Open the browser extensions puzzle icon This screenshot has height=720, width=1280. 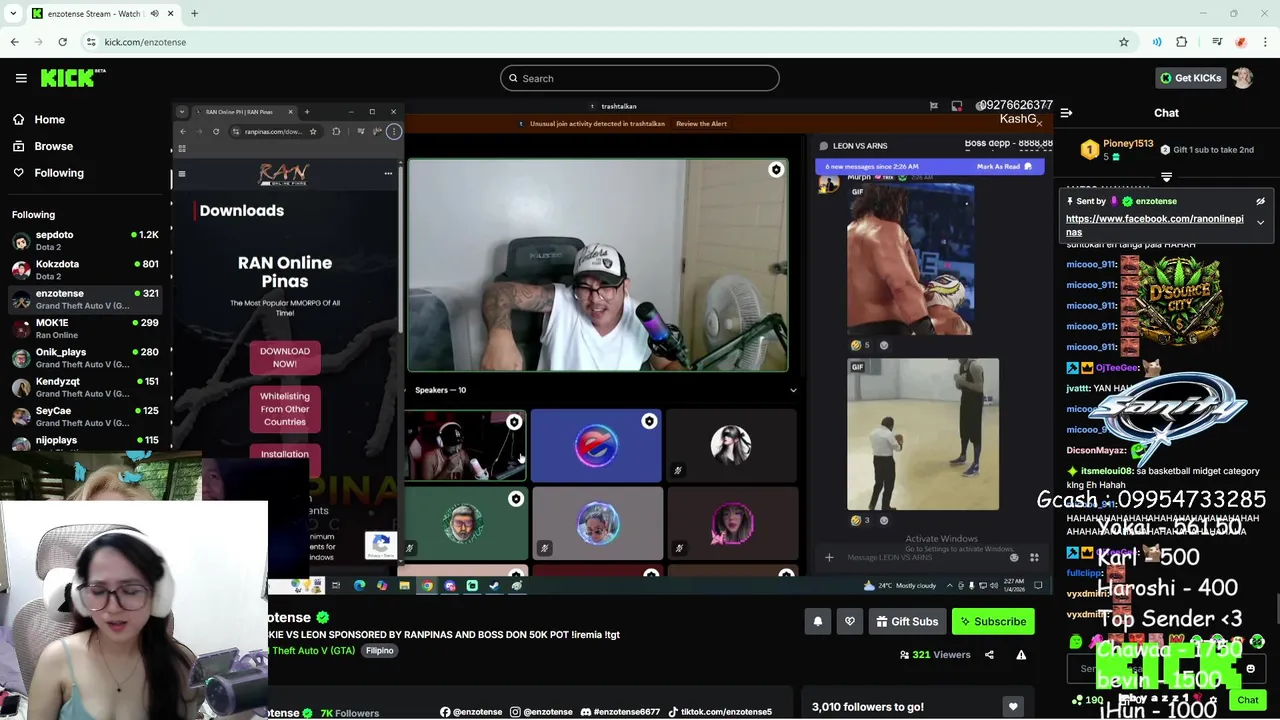[1182, 42]
